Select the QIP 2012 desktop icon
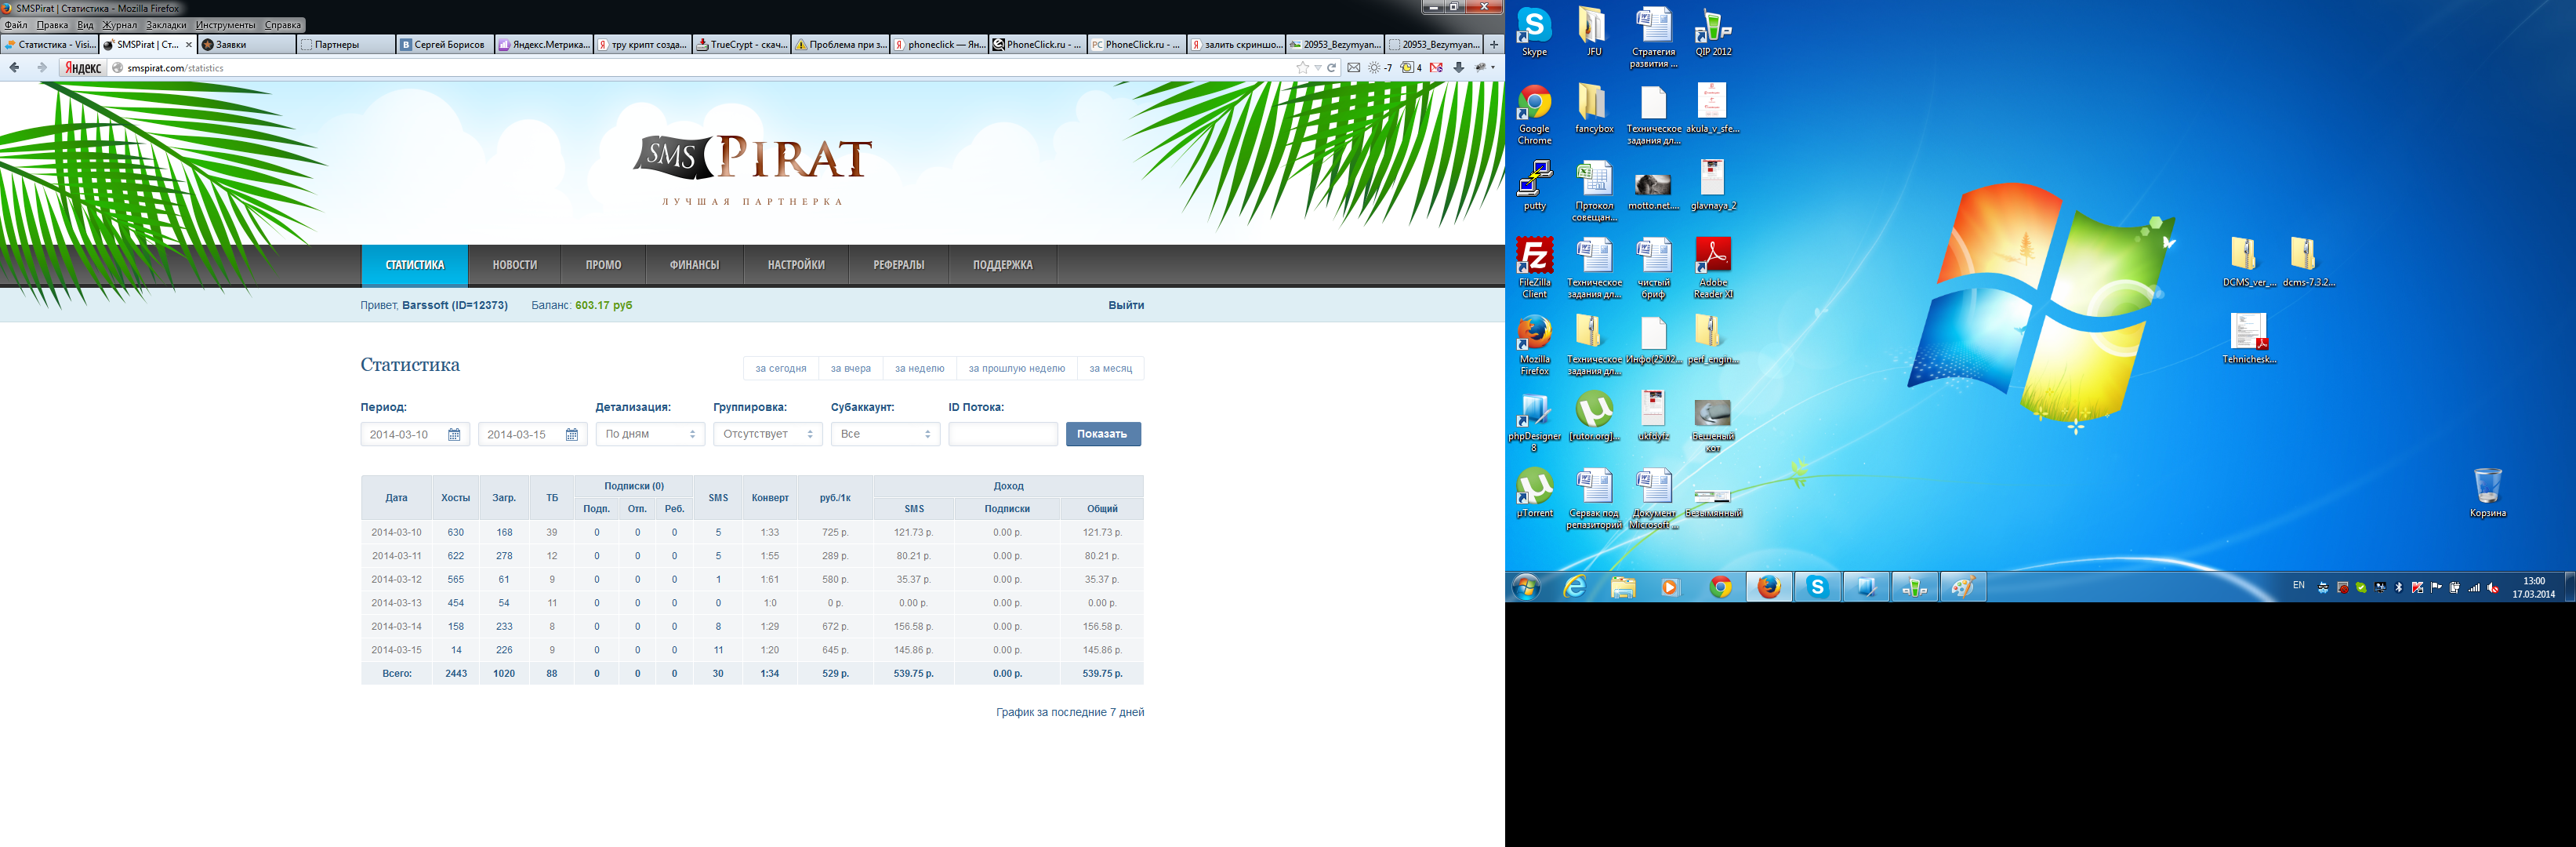 coord(1713,32)
